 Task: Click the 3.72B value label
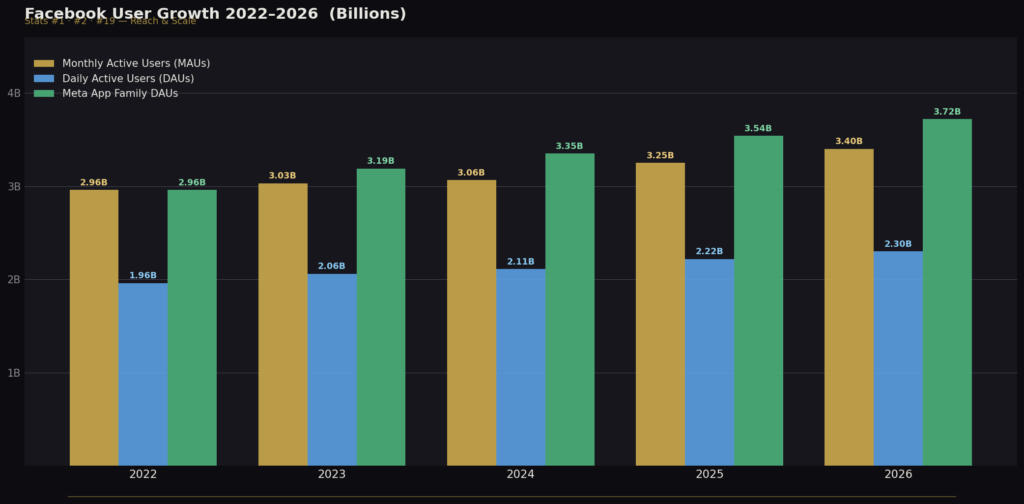(947, 112)
